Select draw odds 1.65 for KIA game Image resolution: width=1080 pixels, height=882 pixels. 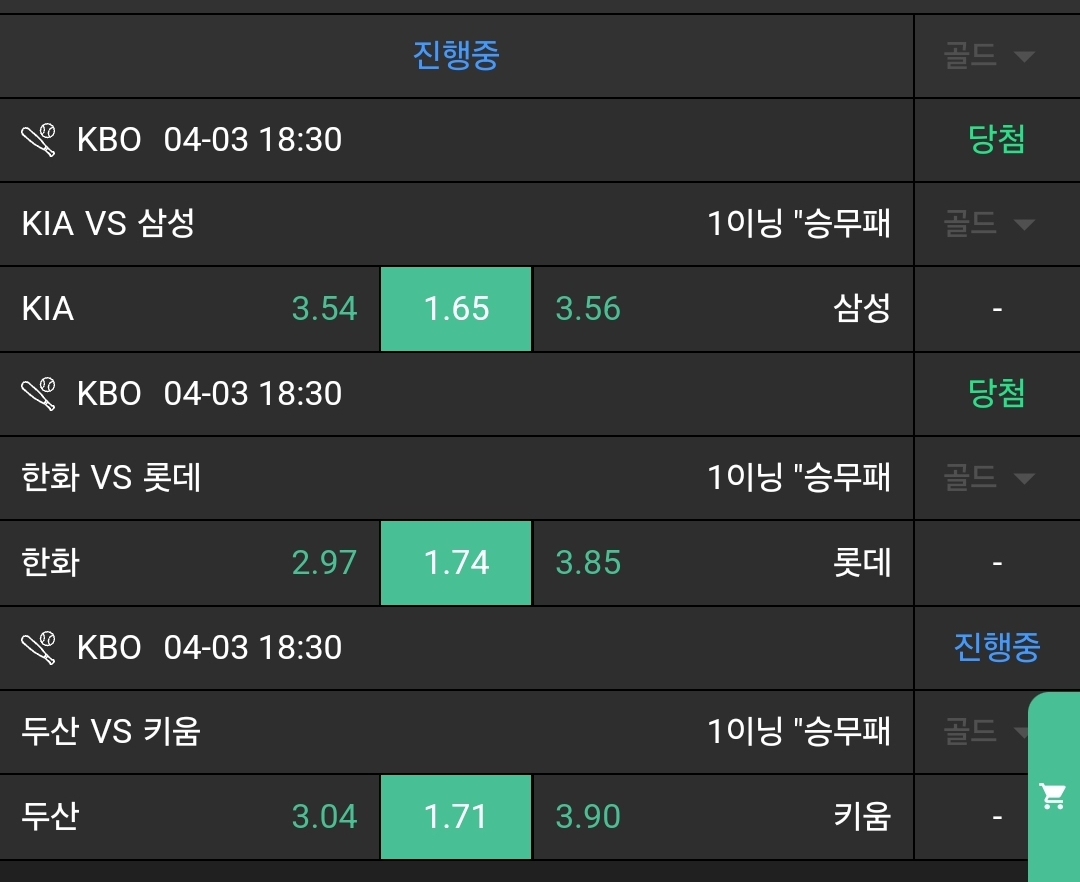tap(456, 309)
